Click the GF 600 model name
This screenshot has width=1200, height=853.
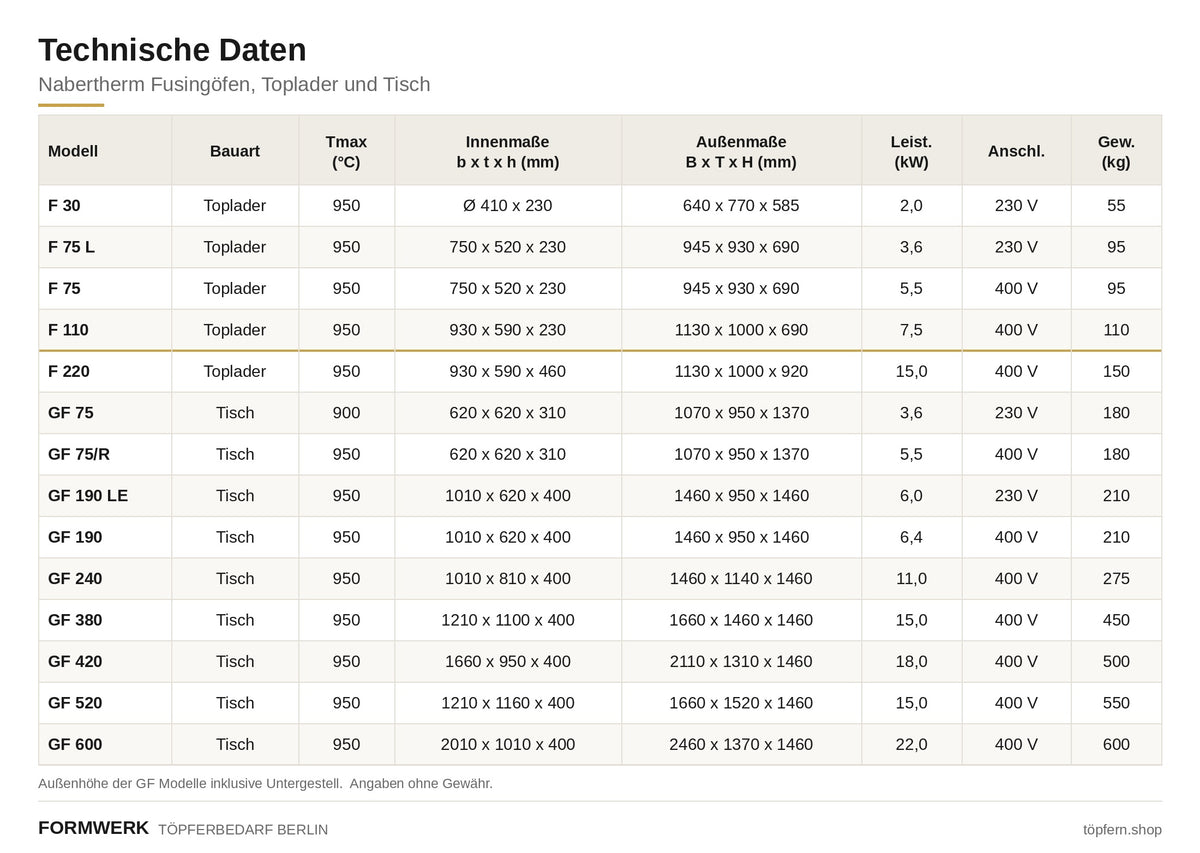(x=75, y=745)
